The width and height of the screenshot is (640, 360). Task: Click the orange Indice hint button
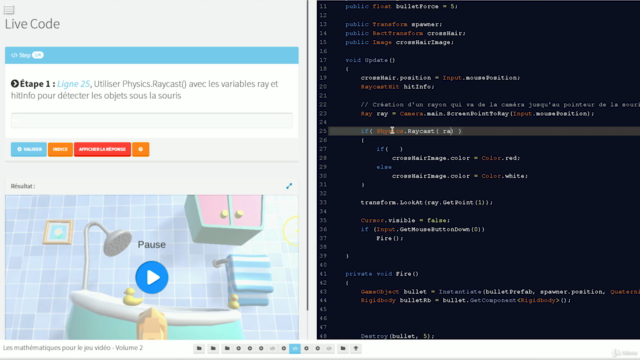pos(60,149)
